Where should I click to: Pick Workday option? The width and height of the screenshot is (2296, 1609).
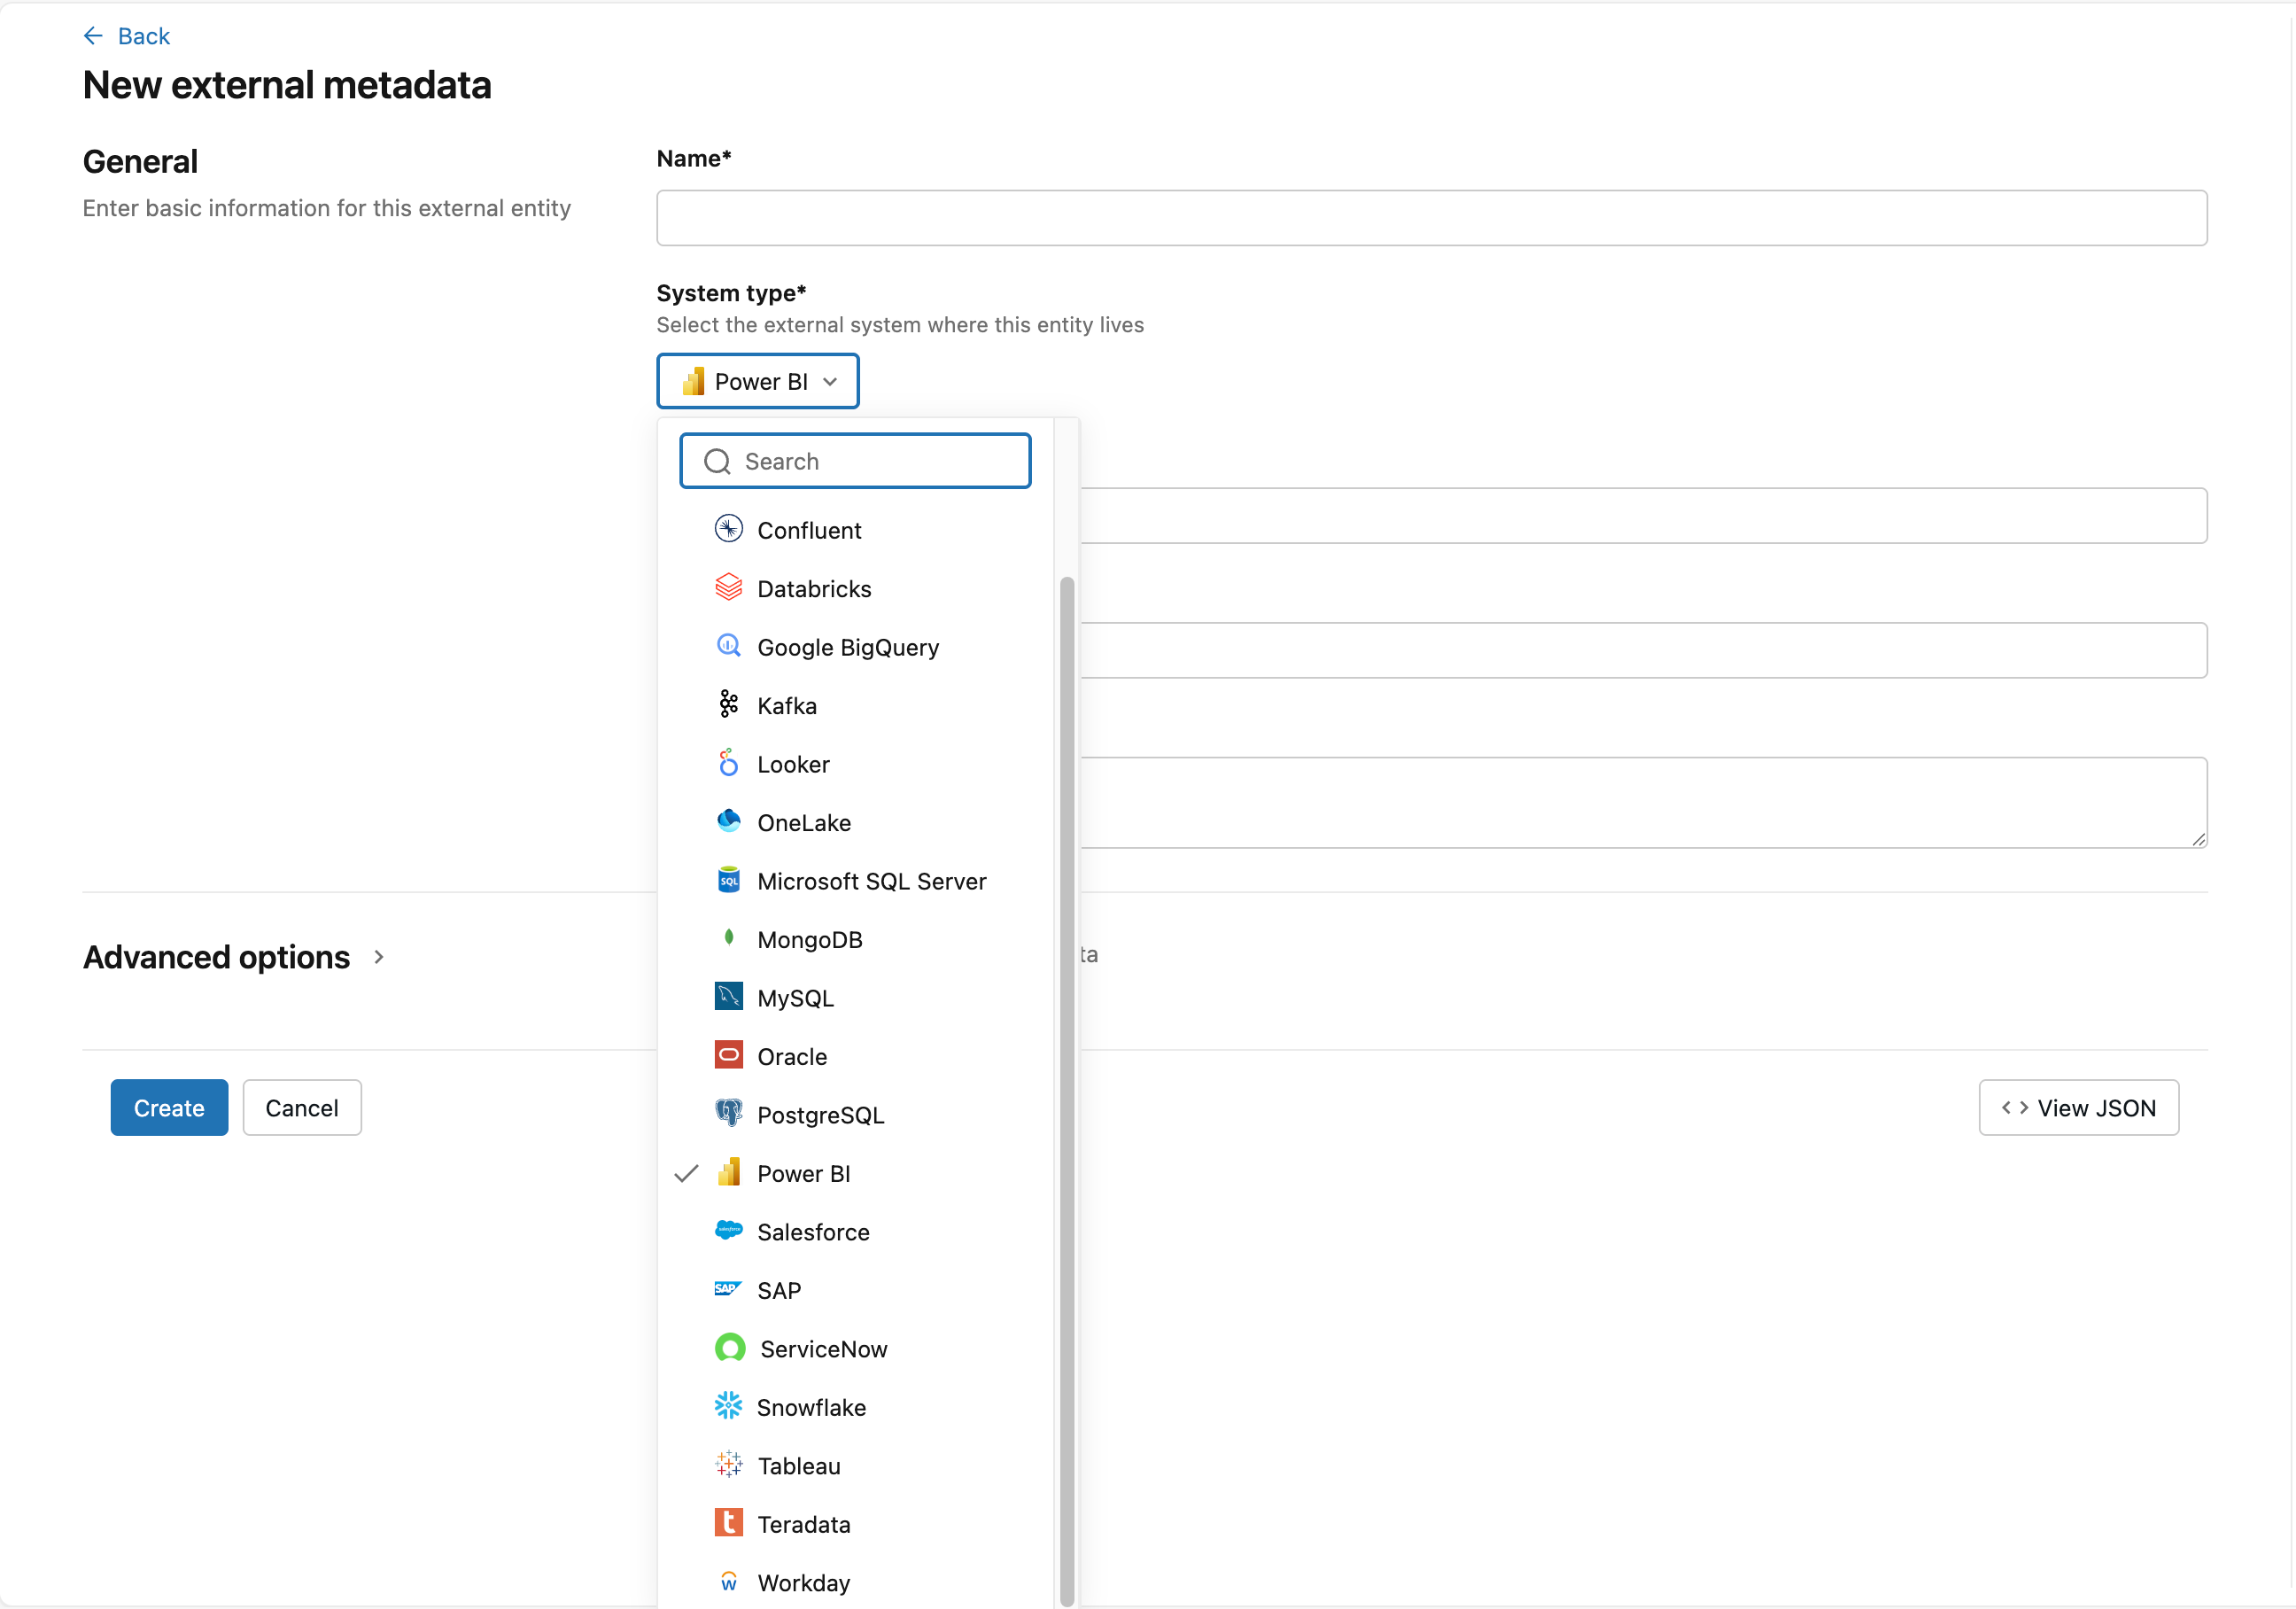coord(855,1583)
